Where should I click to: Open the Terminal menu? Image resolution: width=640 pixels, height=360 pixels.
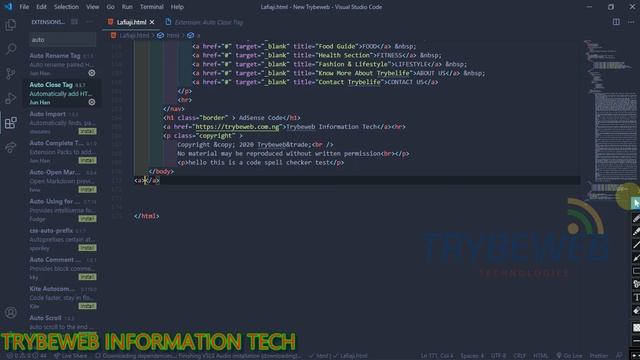click(x=152, y=7)
